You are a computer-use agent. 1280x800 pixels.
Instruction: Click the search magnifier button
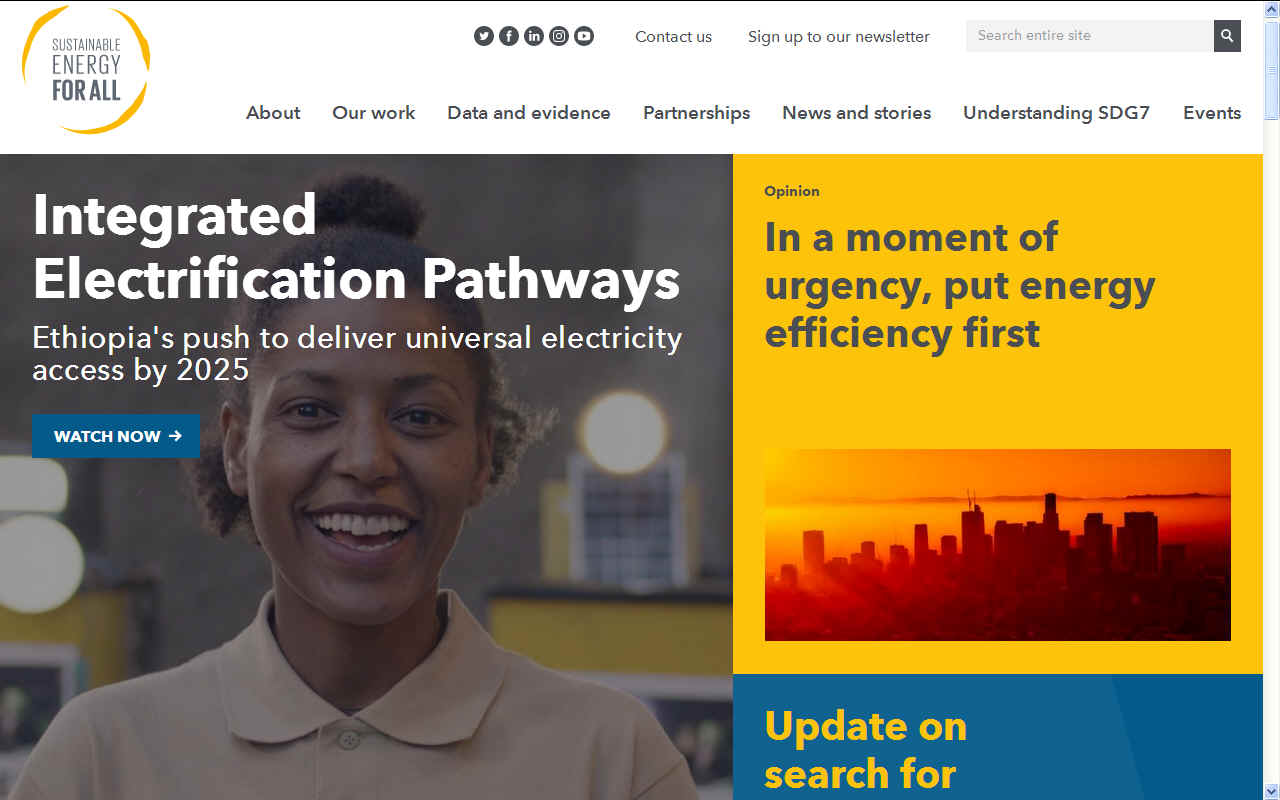(x=1227, y=36)
